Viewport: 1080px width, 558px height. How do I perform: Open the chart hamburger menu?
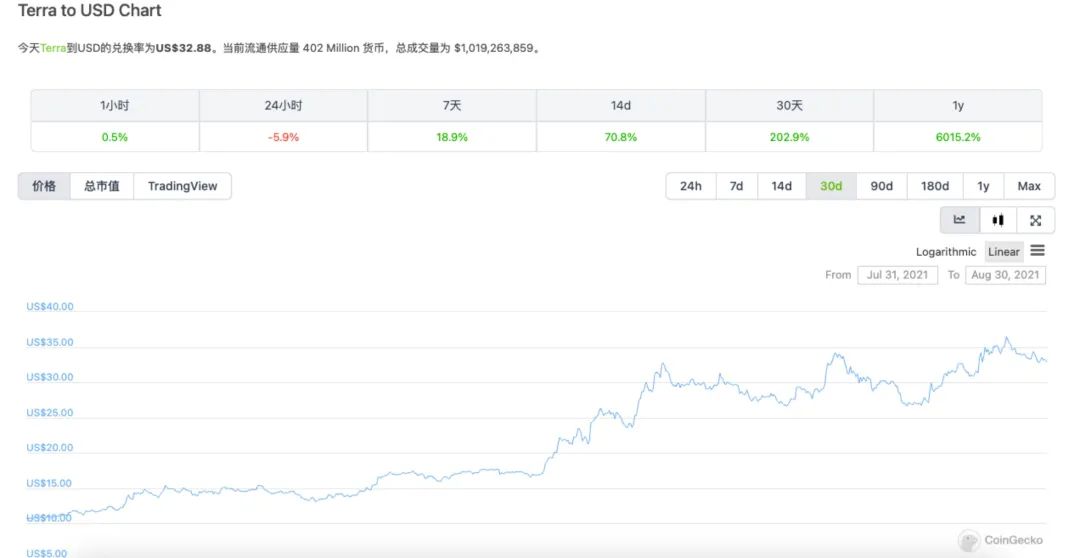point(1037,251)
